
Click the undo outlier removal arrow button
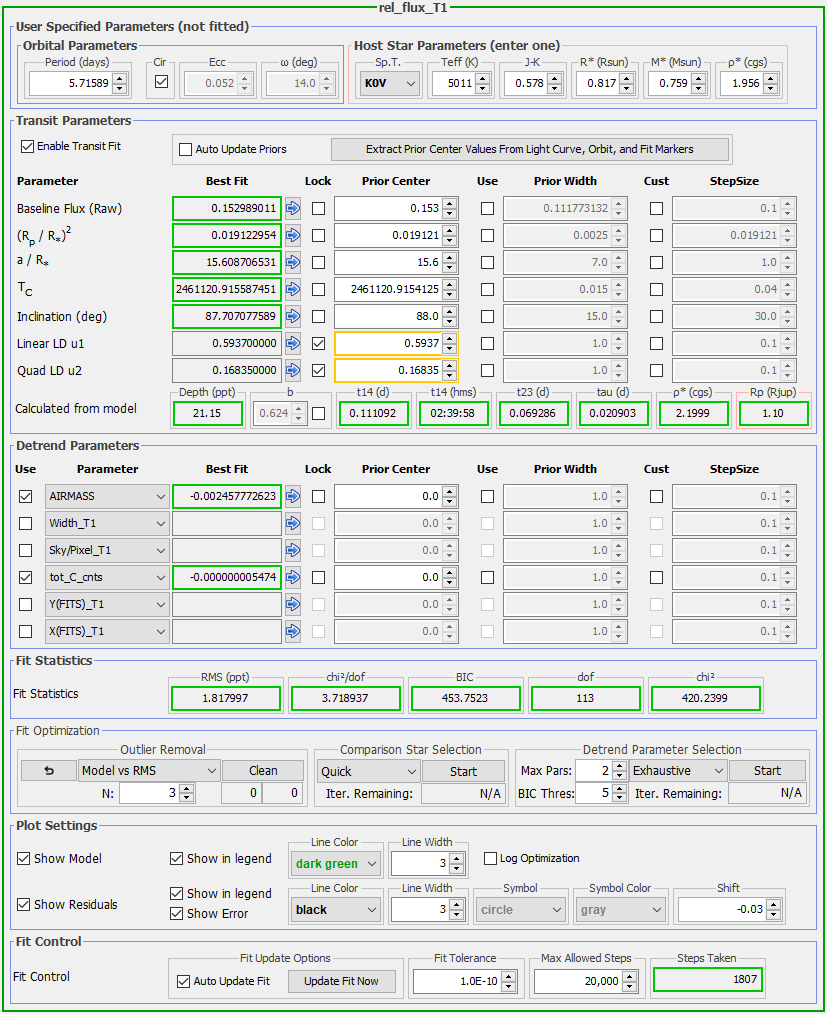tap(47, 771)
